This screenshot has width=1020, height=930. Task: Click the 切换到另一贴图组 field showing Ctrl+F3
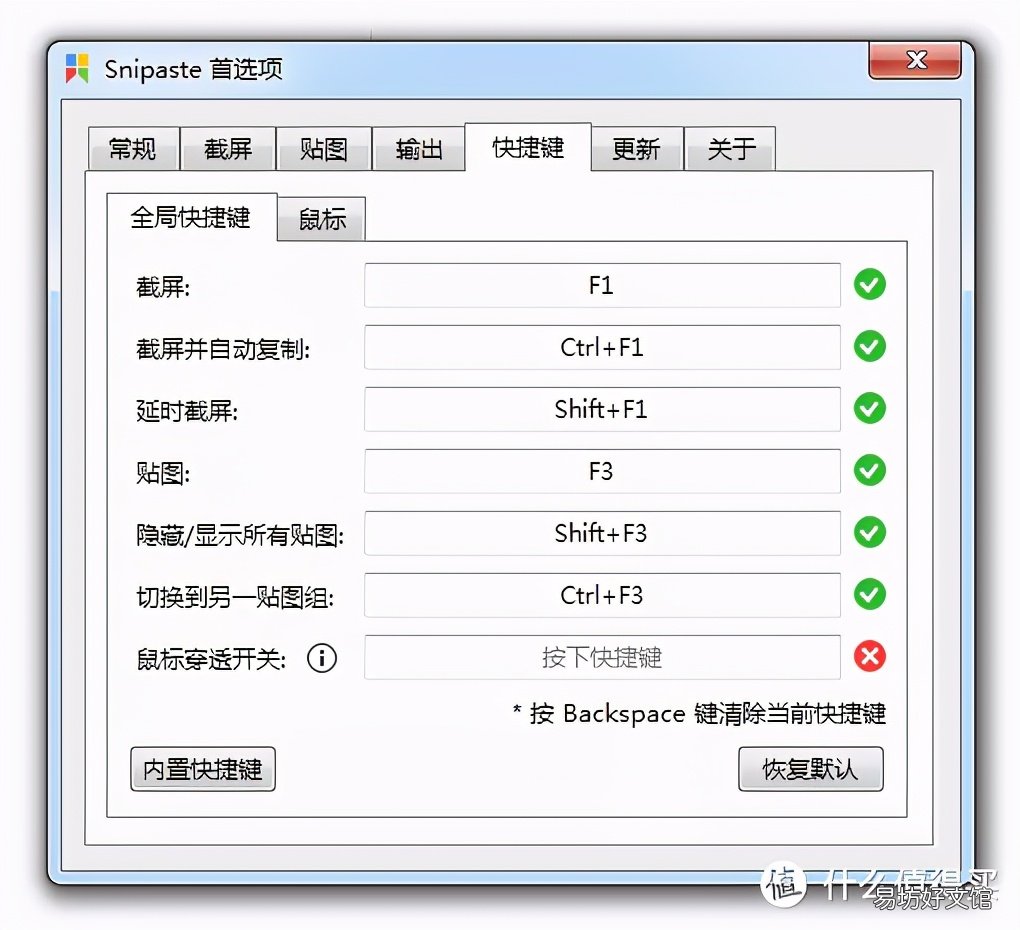tap(602, 595)
